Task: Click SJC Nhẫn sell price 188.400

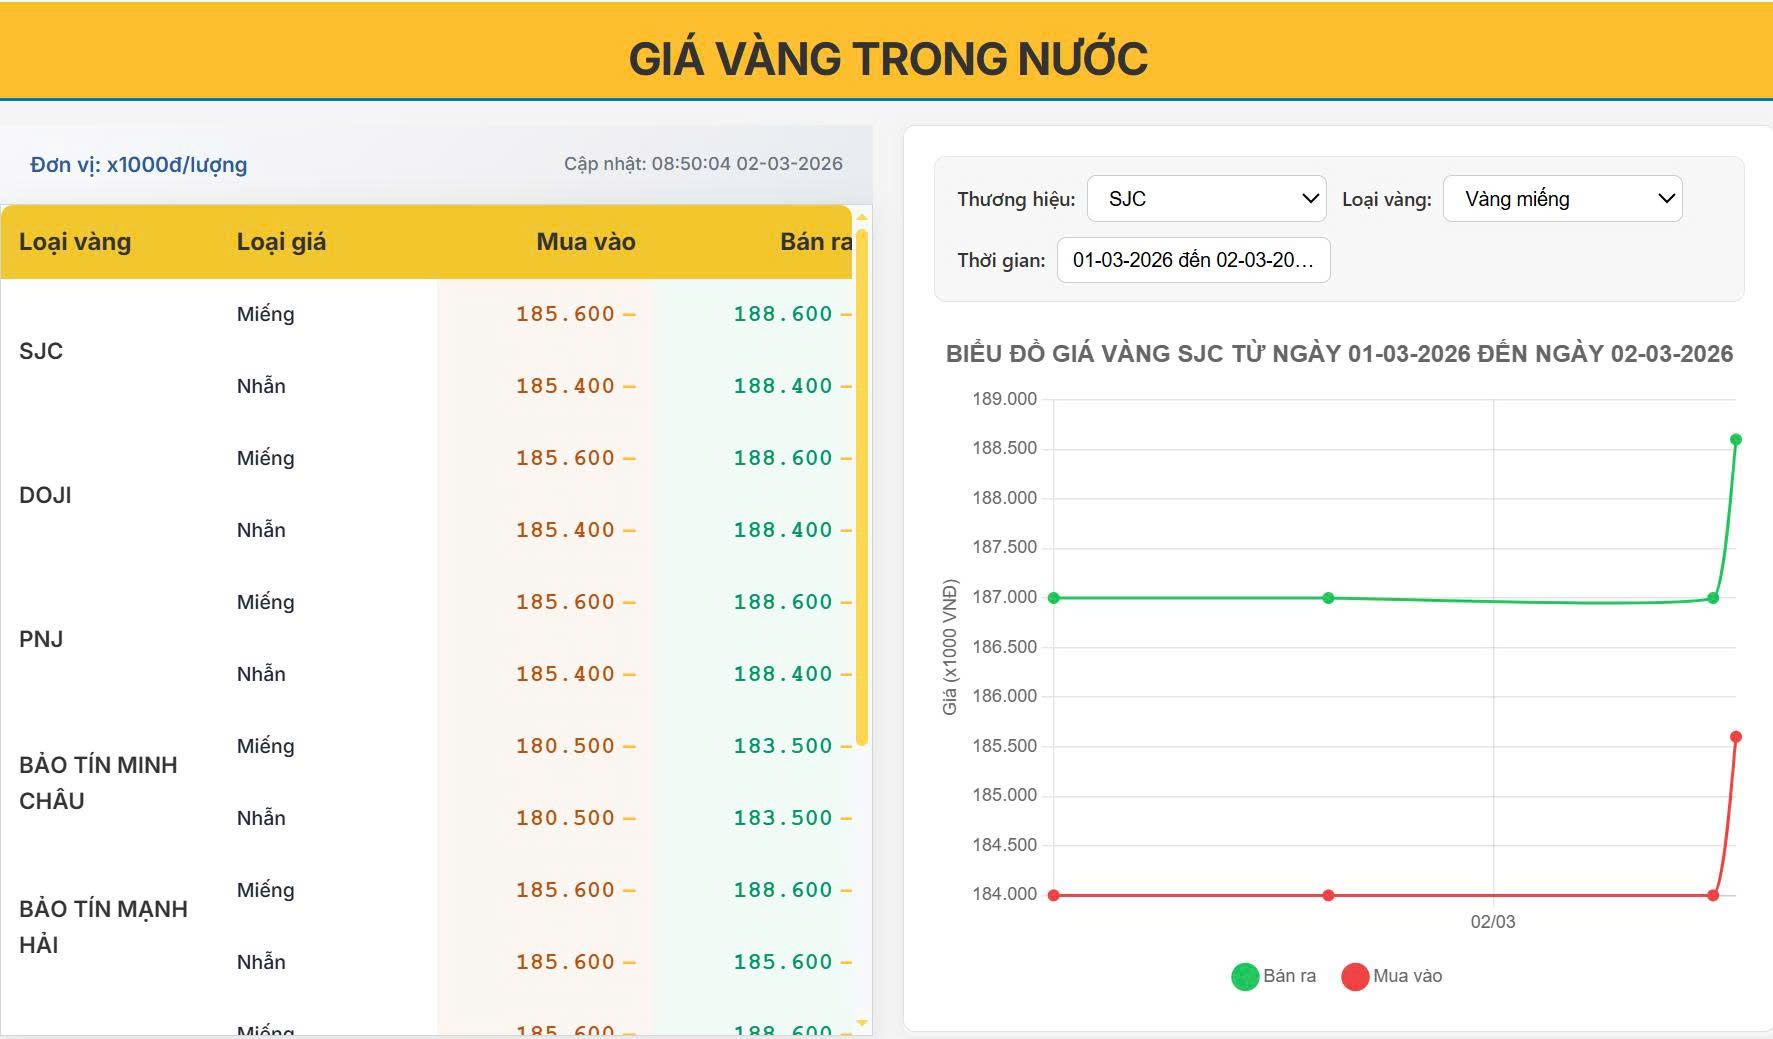Action: point(783,386)
